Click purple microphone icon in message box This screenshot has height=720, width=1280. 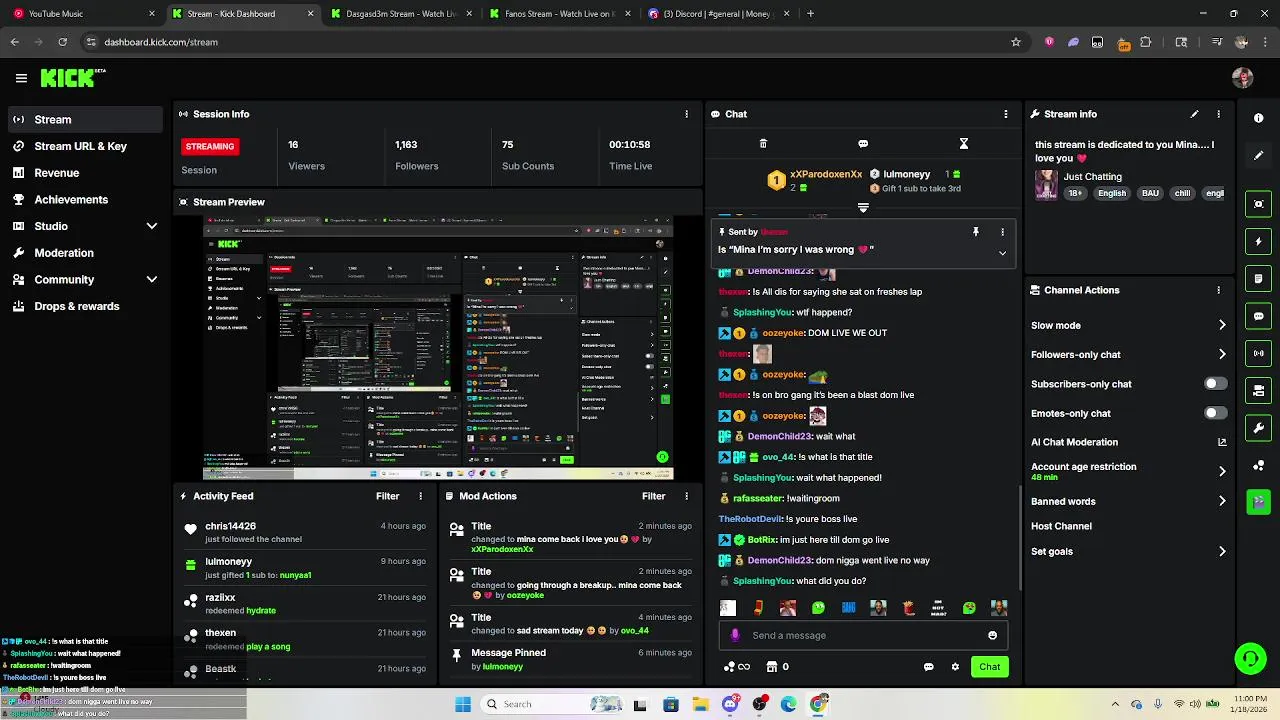[735, 635]
